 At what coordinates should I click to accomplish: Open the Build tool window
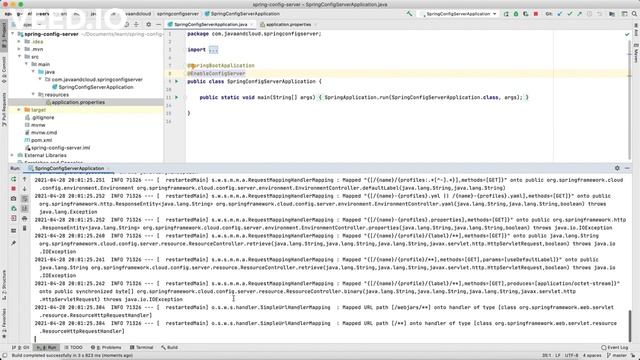(x=169, y=347)
